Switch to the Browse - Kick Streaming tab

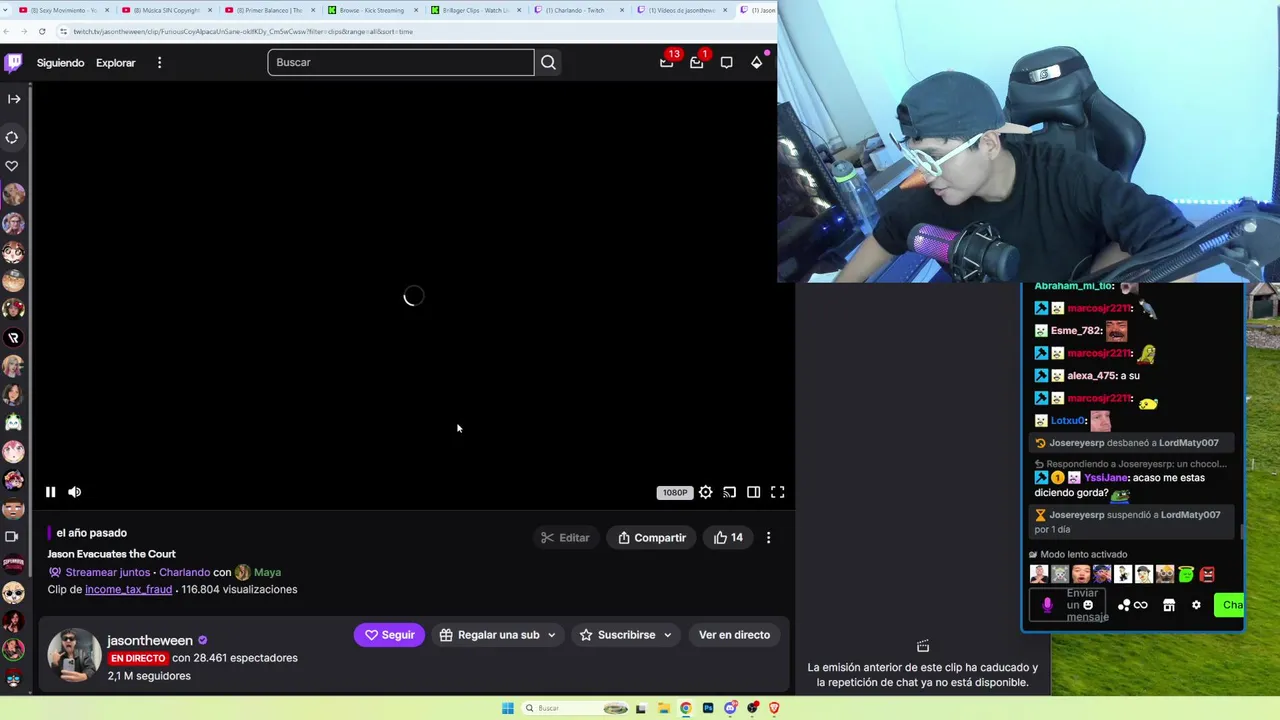tap(372, 10)
